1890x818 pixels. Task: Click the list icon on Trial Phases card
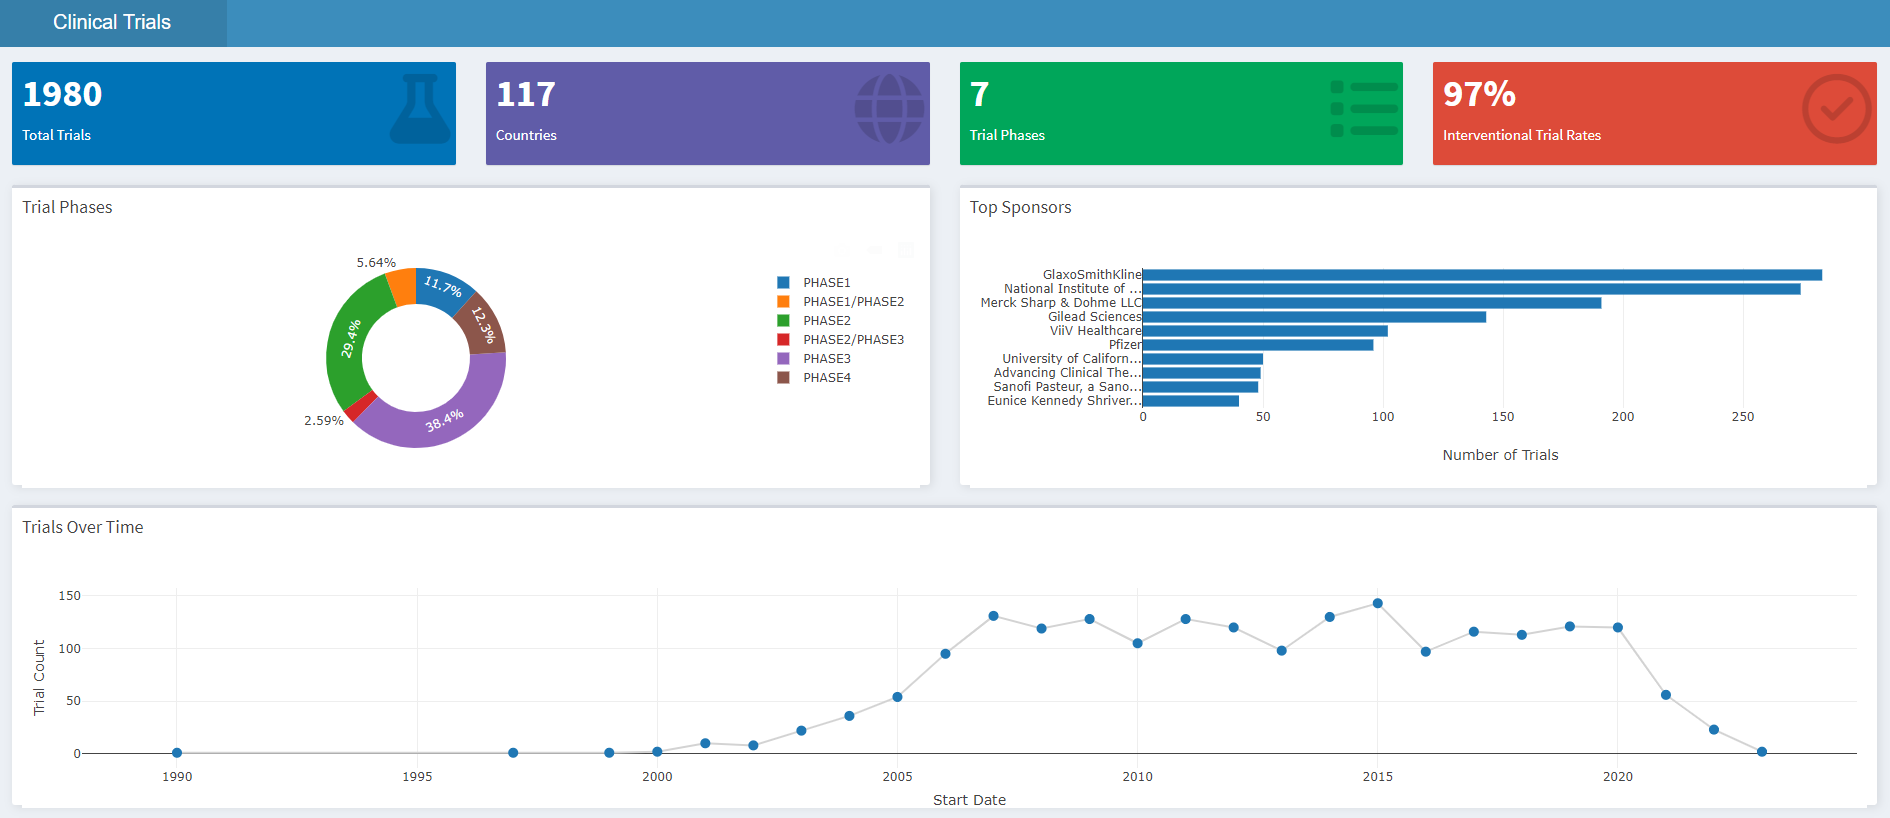coord(1364,109)
